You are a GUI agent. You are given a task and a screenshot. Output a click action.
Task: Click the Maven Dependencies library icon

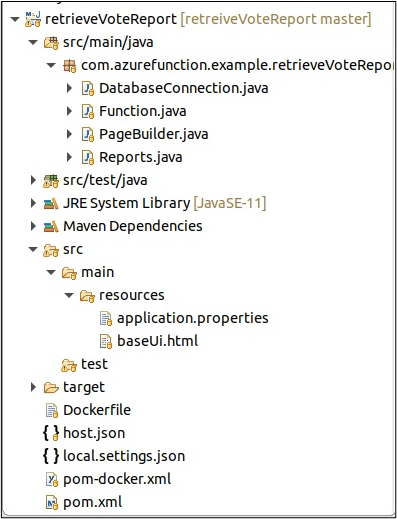click(x=51, y=227)
